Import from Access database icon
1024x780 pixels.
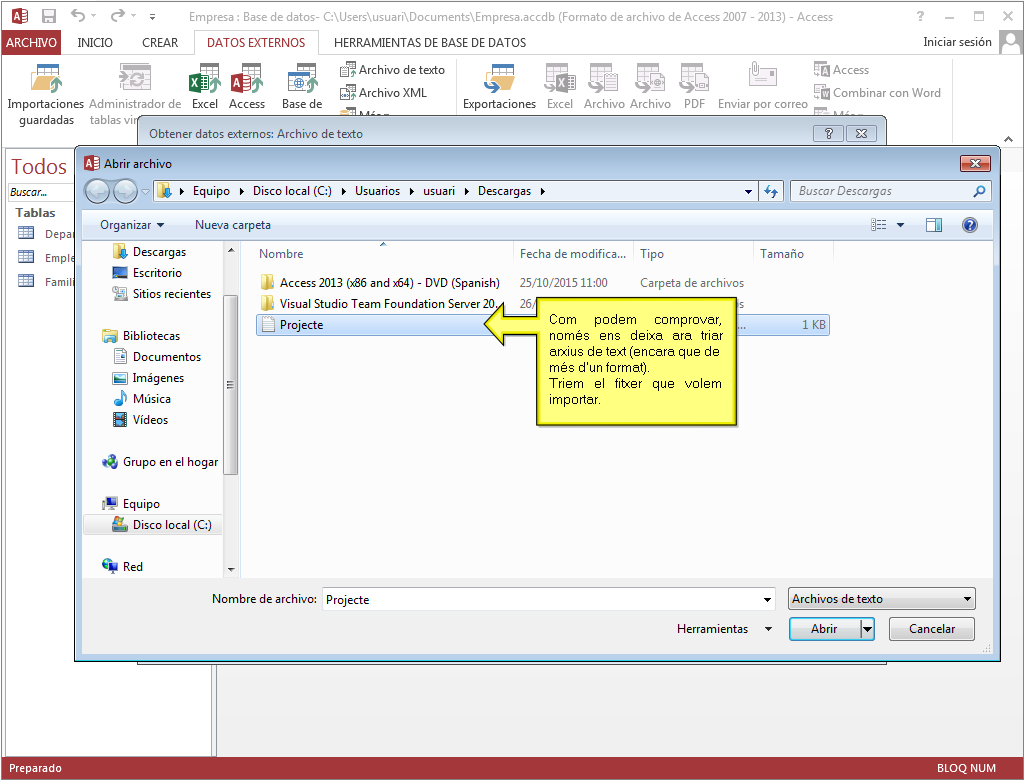[x=246, y=87]
